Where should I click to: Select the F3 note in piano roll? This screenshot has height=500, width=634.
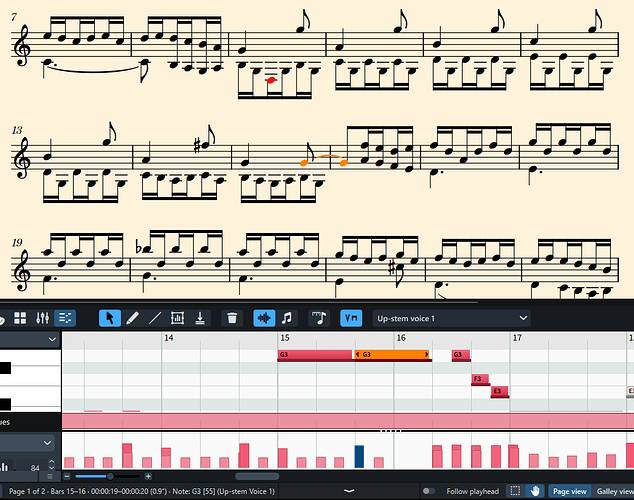coord(480,379)
